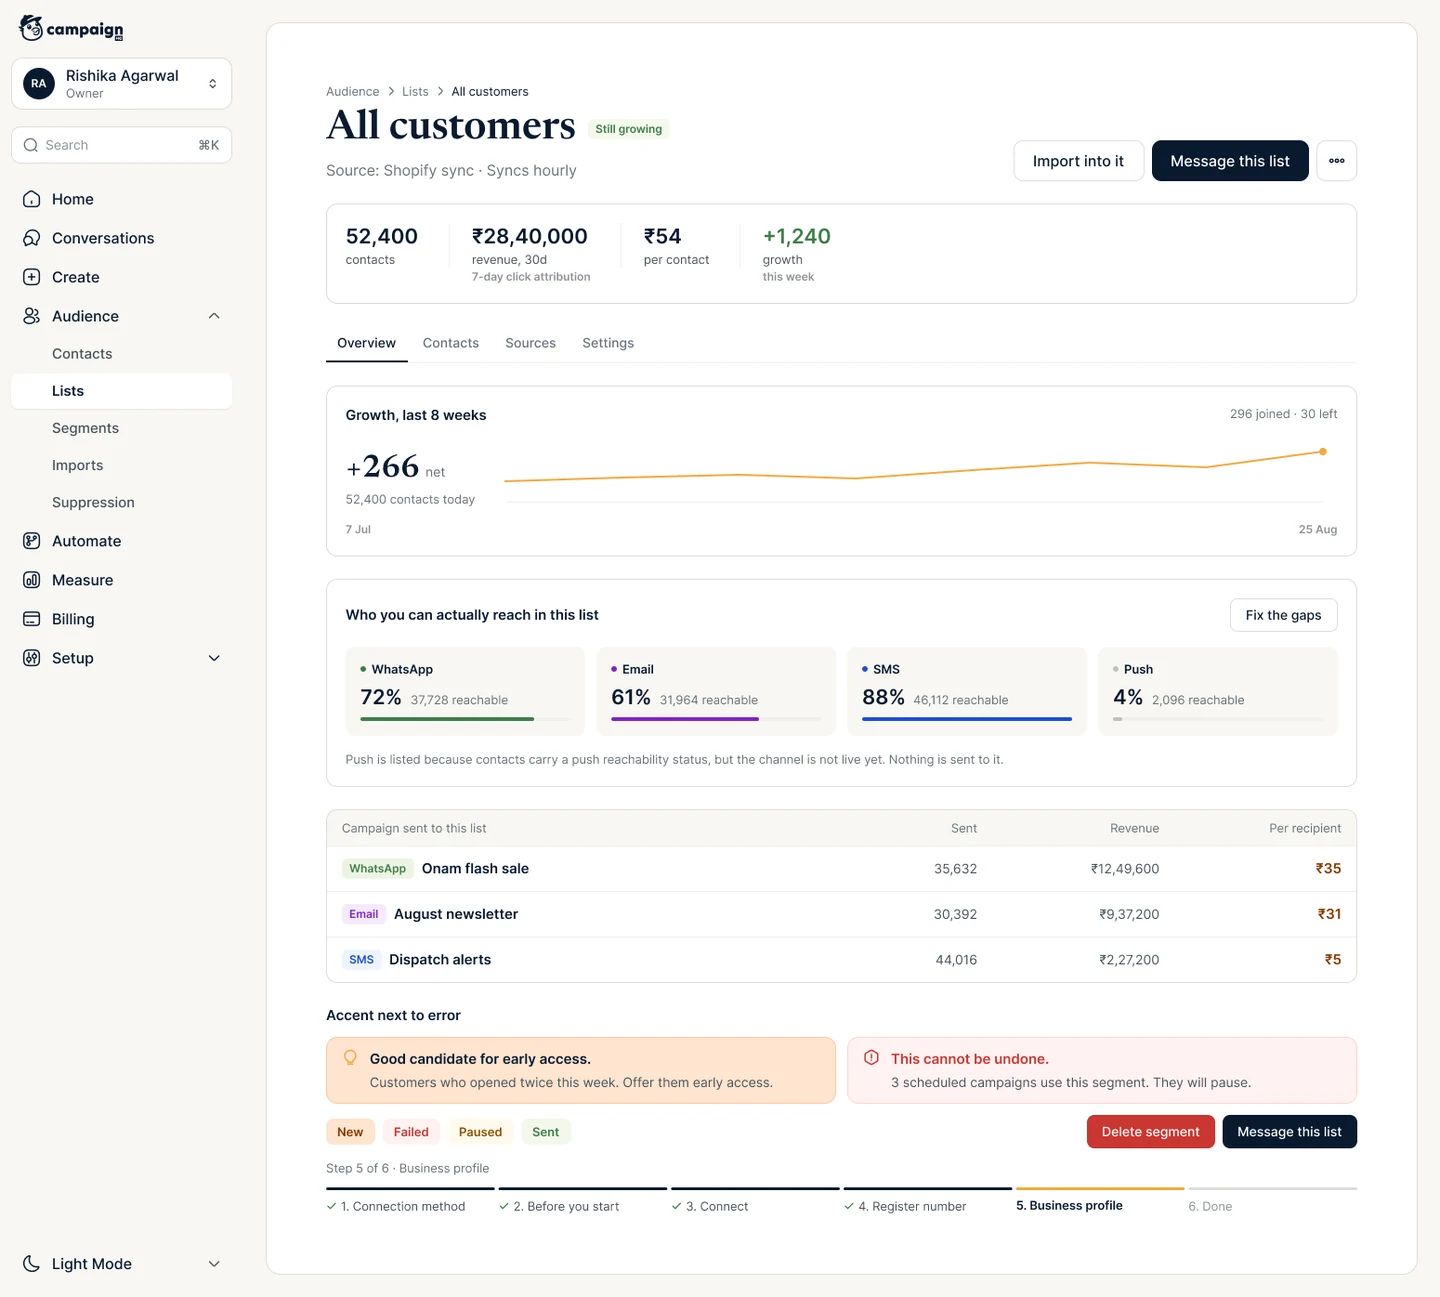Open the Settings tab
This screenshot has height=1297, width=1440.
coord(608,343)
